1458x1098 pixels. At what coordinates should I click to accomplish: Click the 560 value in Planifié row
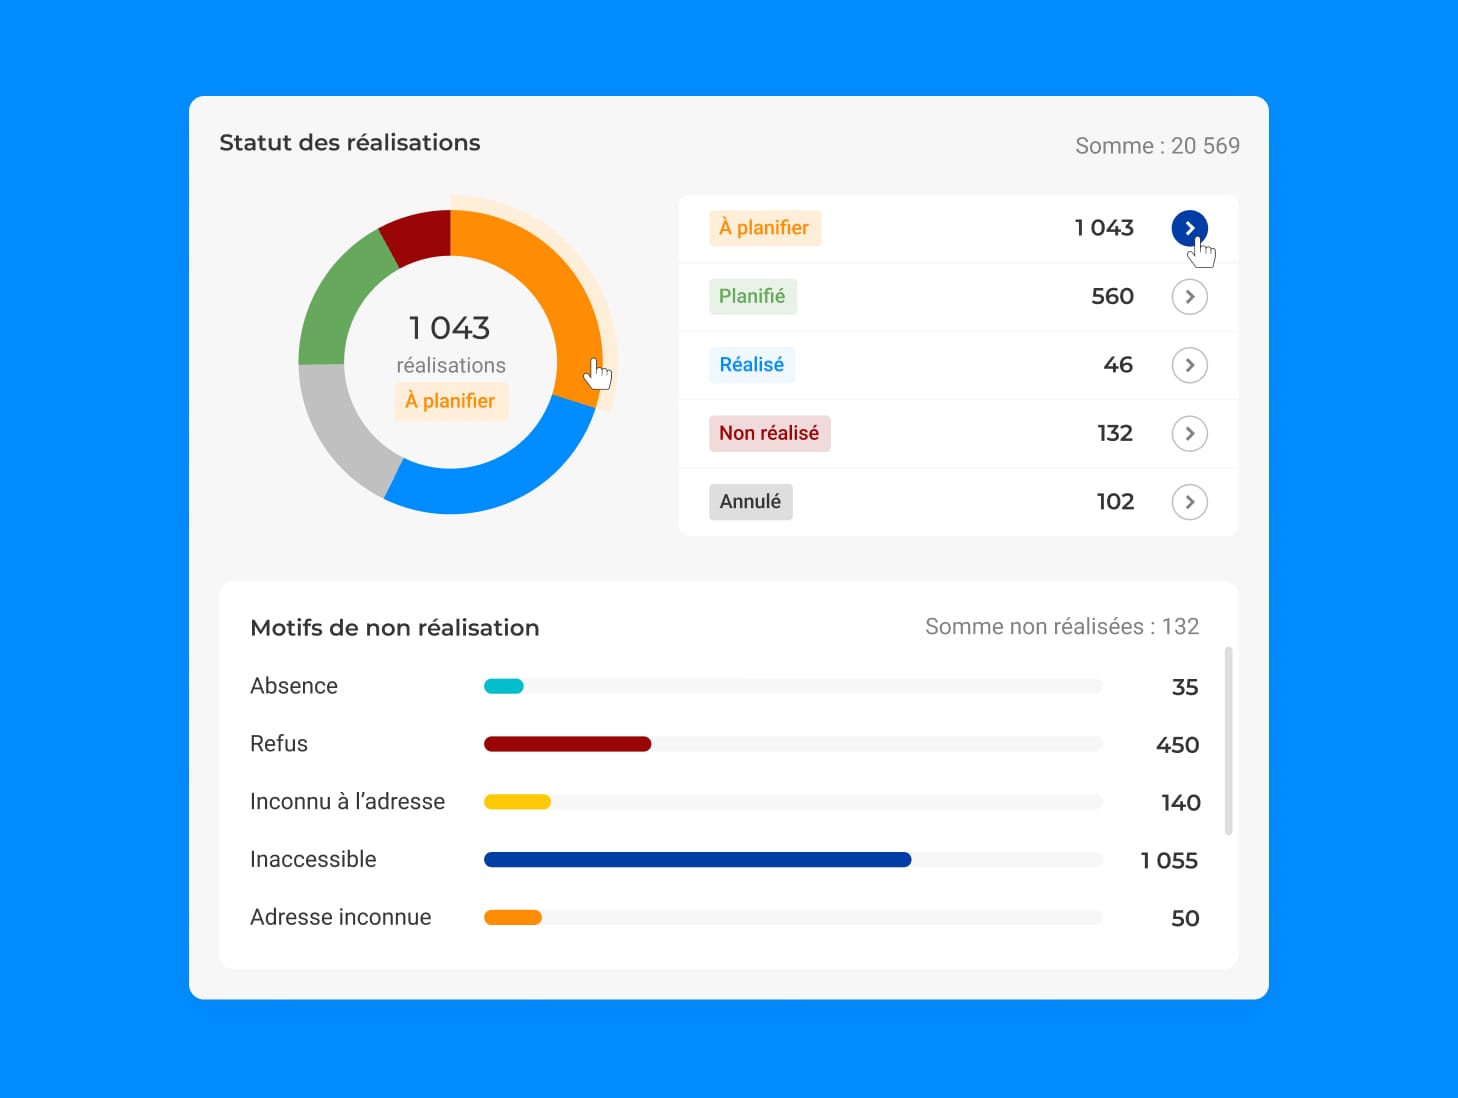click(x=1113, y=297)
